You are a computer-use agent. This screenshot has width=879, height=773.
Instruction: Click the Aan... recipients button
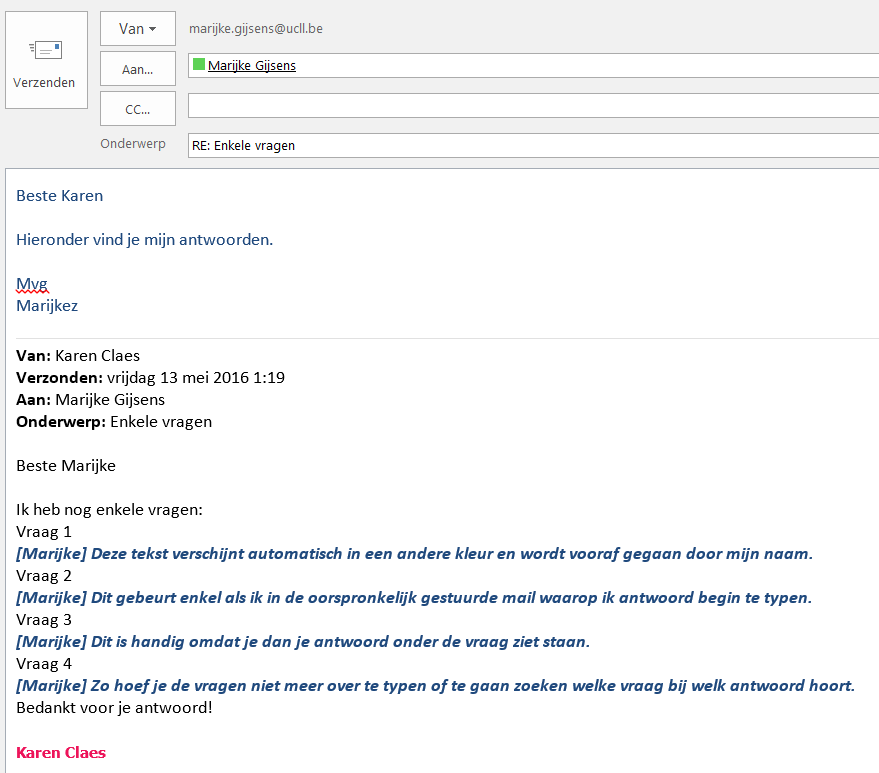[x=137, y=69]
